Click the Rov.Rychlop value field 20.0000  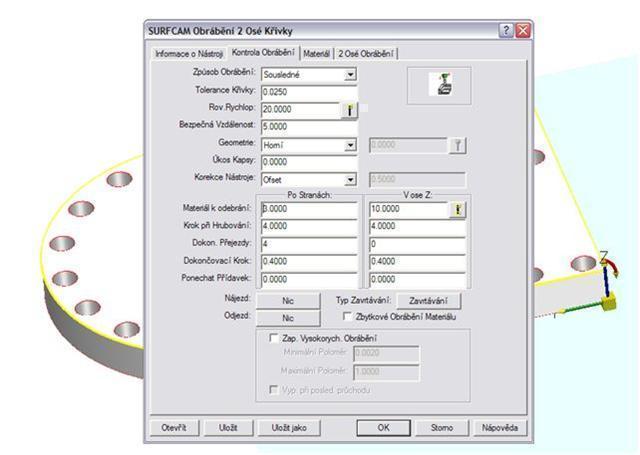[x=301, y=109]
